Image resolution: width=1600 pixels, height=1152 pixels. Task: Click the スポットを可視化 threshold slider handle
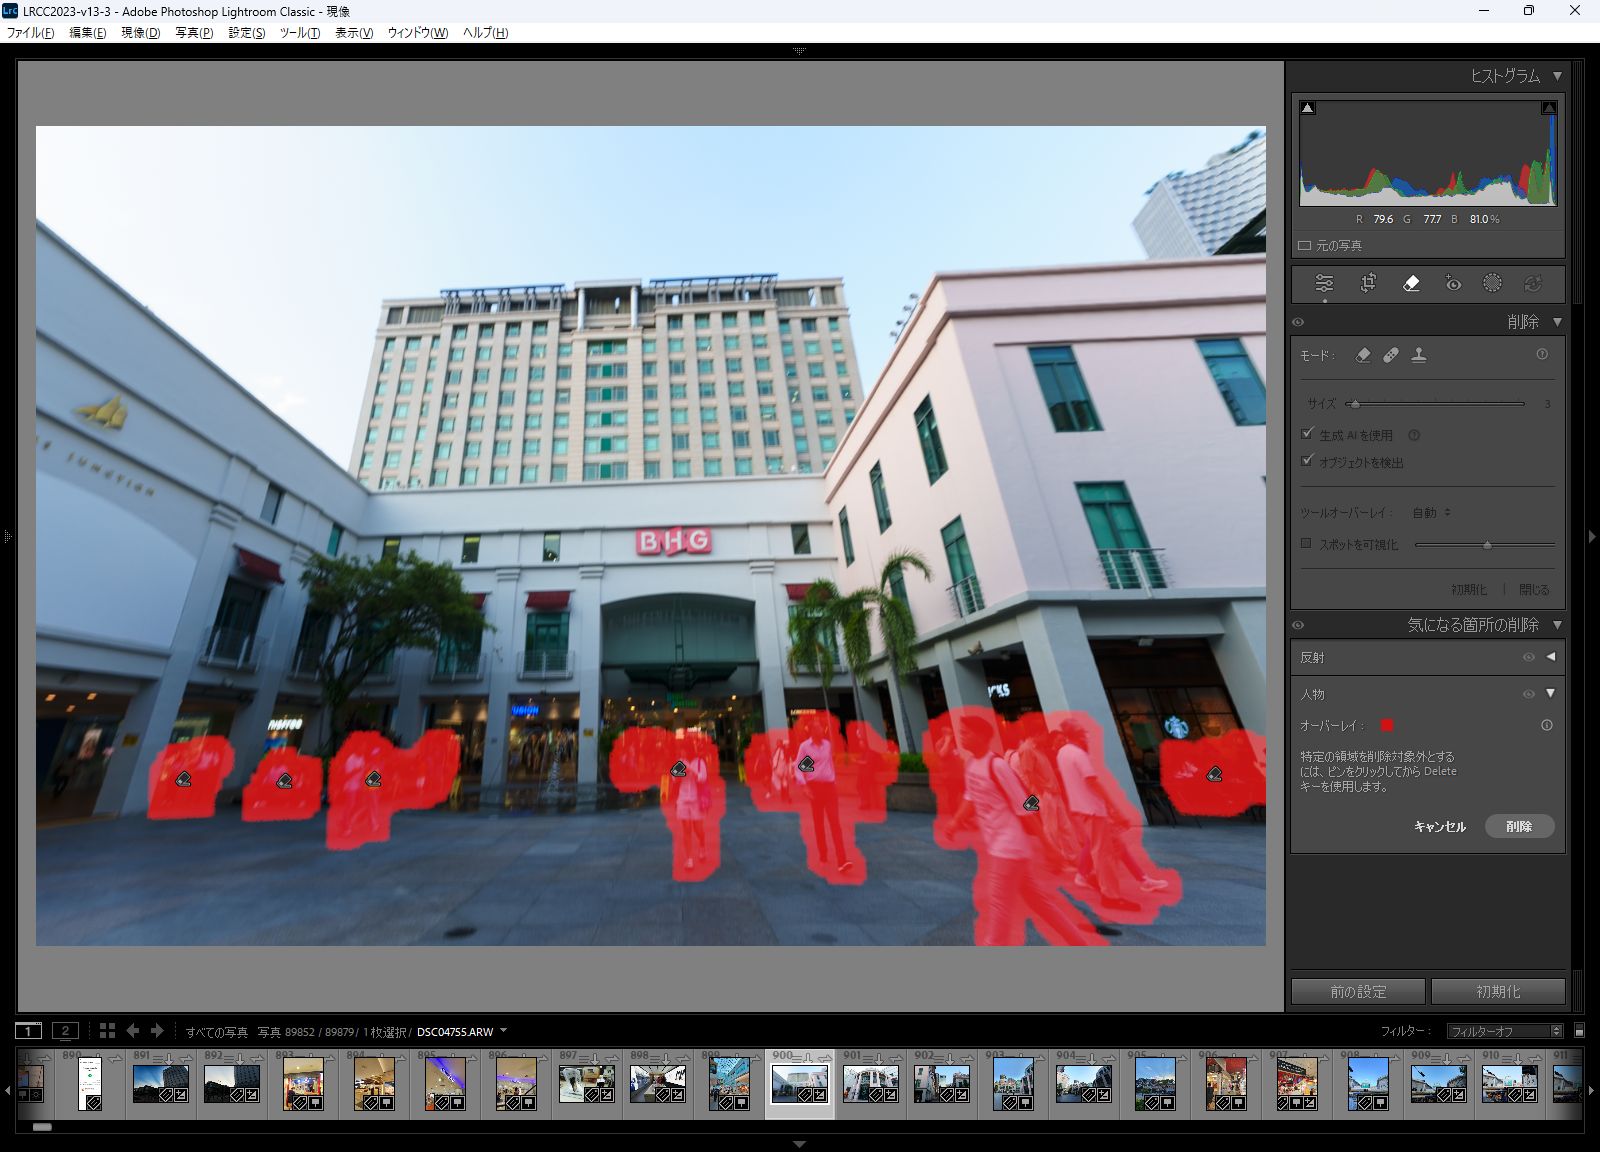[1487, 545]
